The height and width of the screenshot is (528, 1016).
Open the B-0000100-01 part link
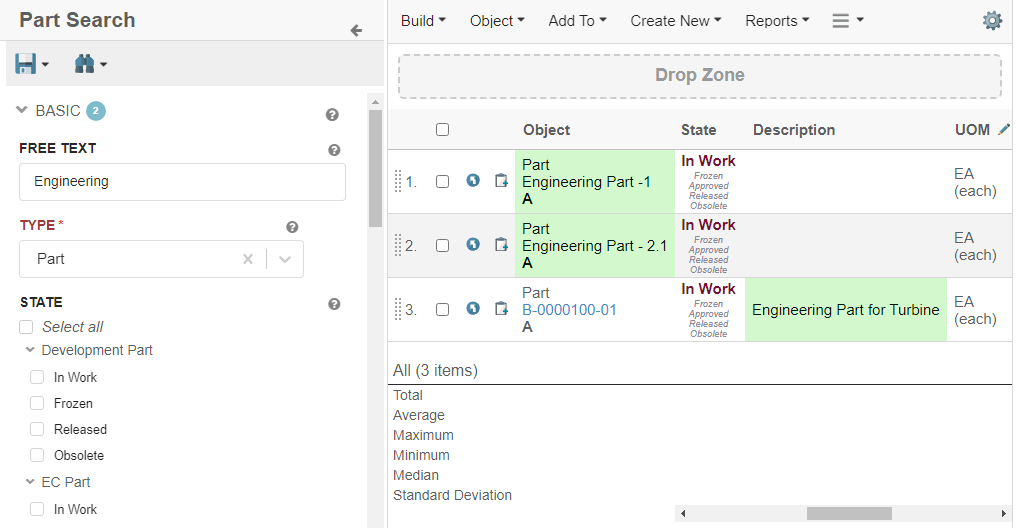(569, 310)
